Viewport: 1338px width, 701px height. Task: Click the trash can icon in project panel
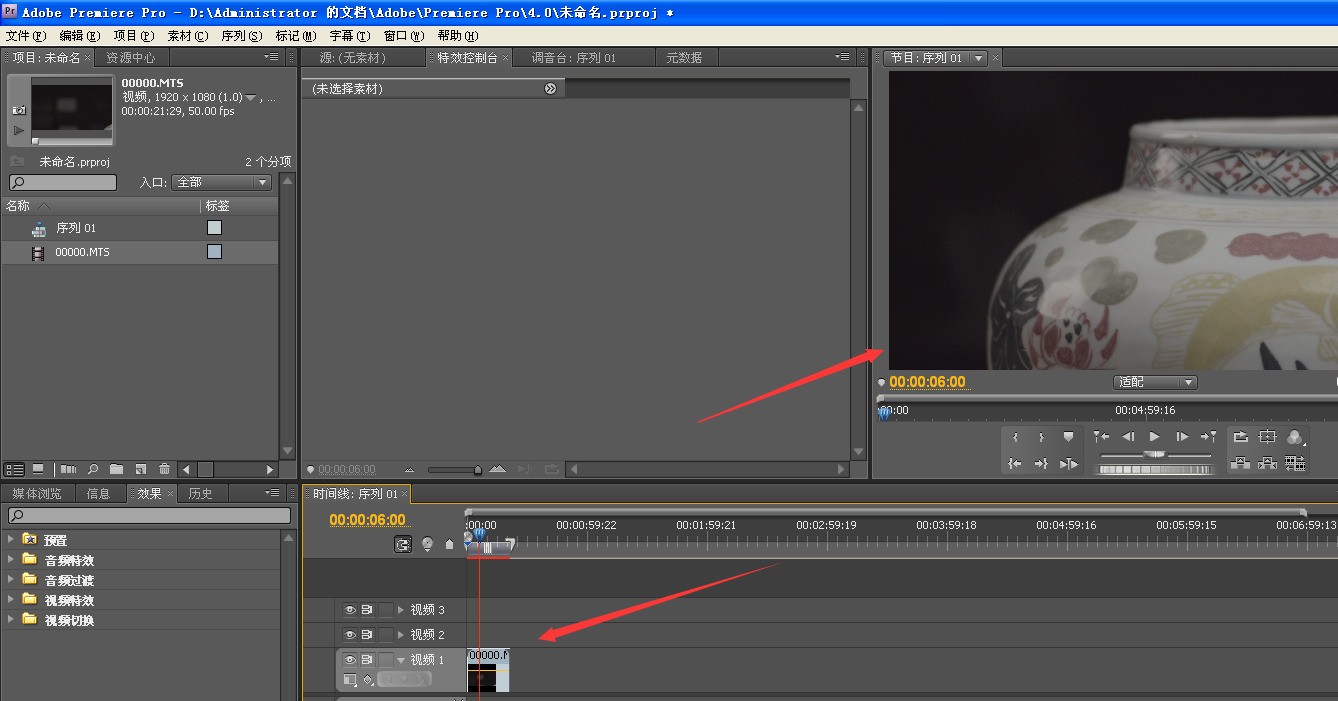pyautogui.click(x=163, y=469)
